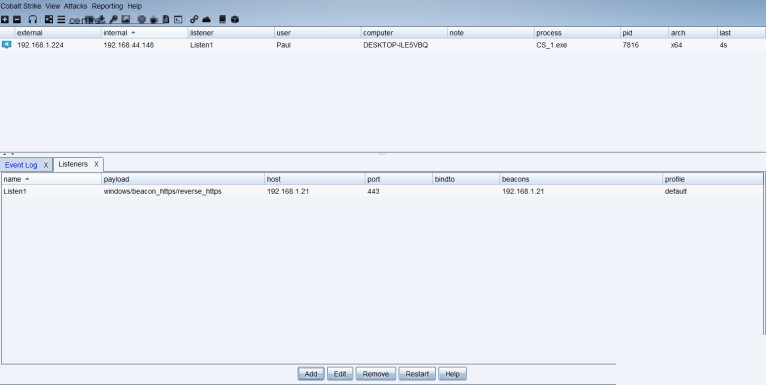Click the Connect to team server plus icon

coord(4,20)
